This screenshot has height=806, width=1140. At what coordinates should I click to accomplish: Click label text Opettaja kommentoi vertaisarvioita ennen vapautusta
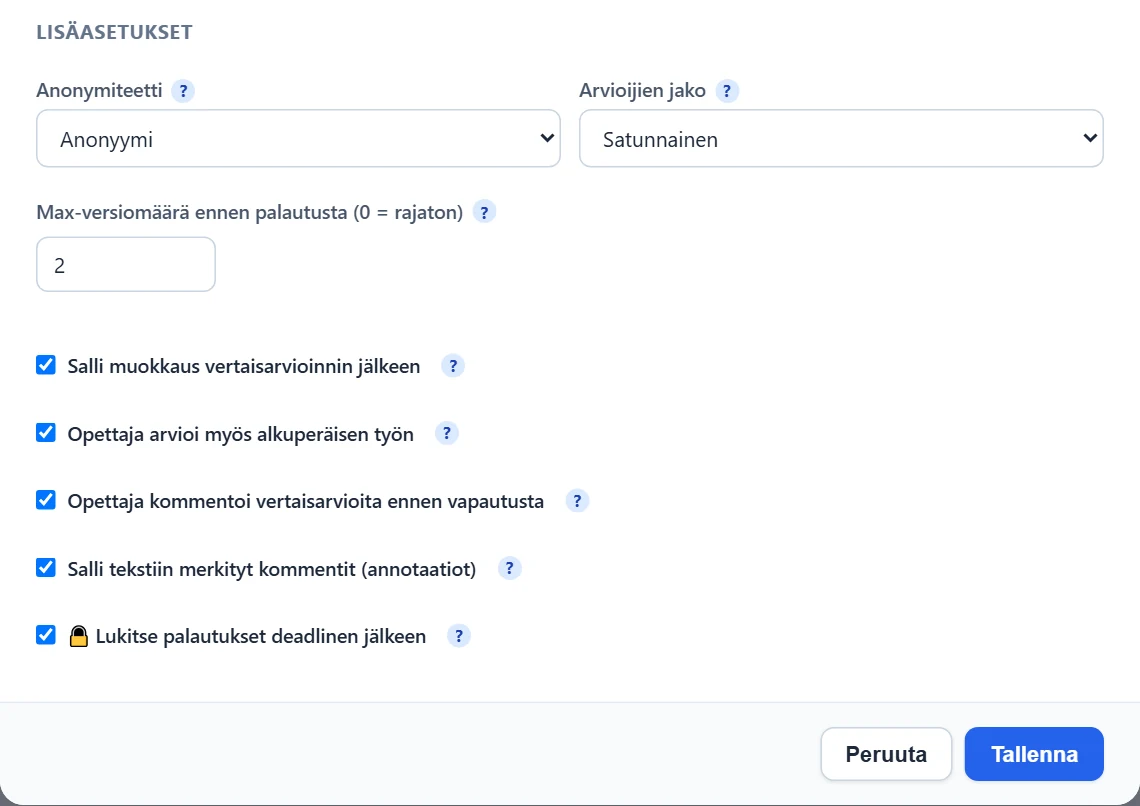pyautogui.click(x=305, y=501)
